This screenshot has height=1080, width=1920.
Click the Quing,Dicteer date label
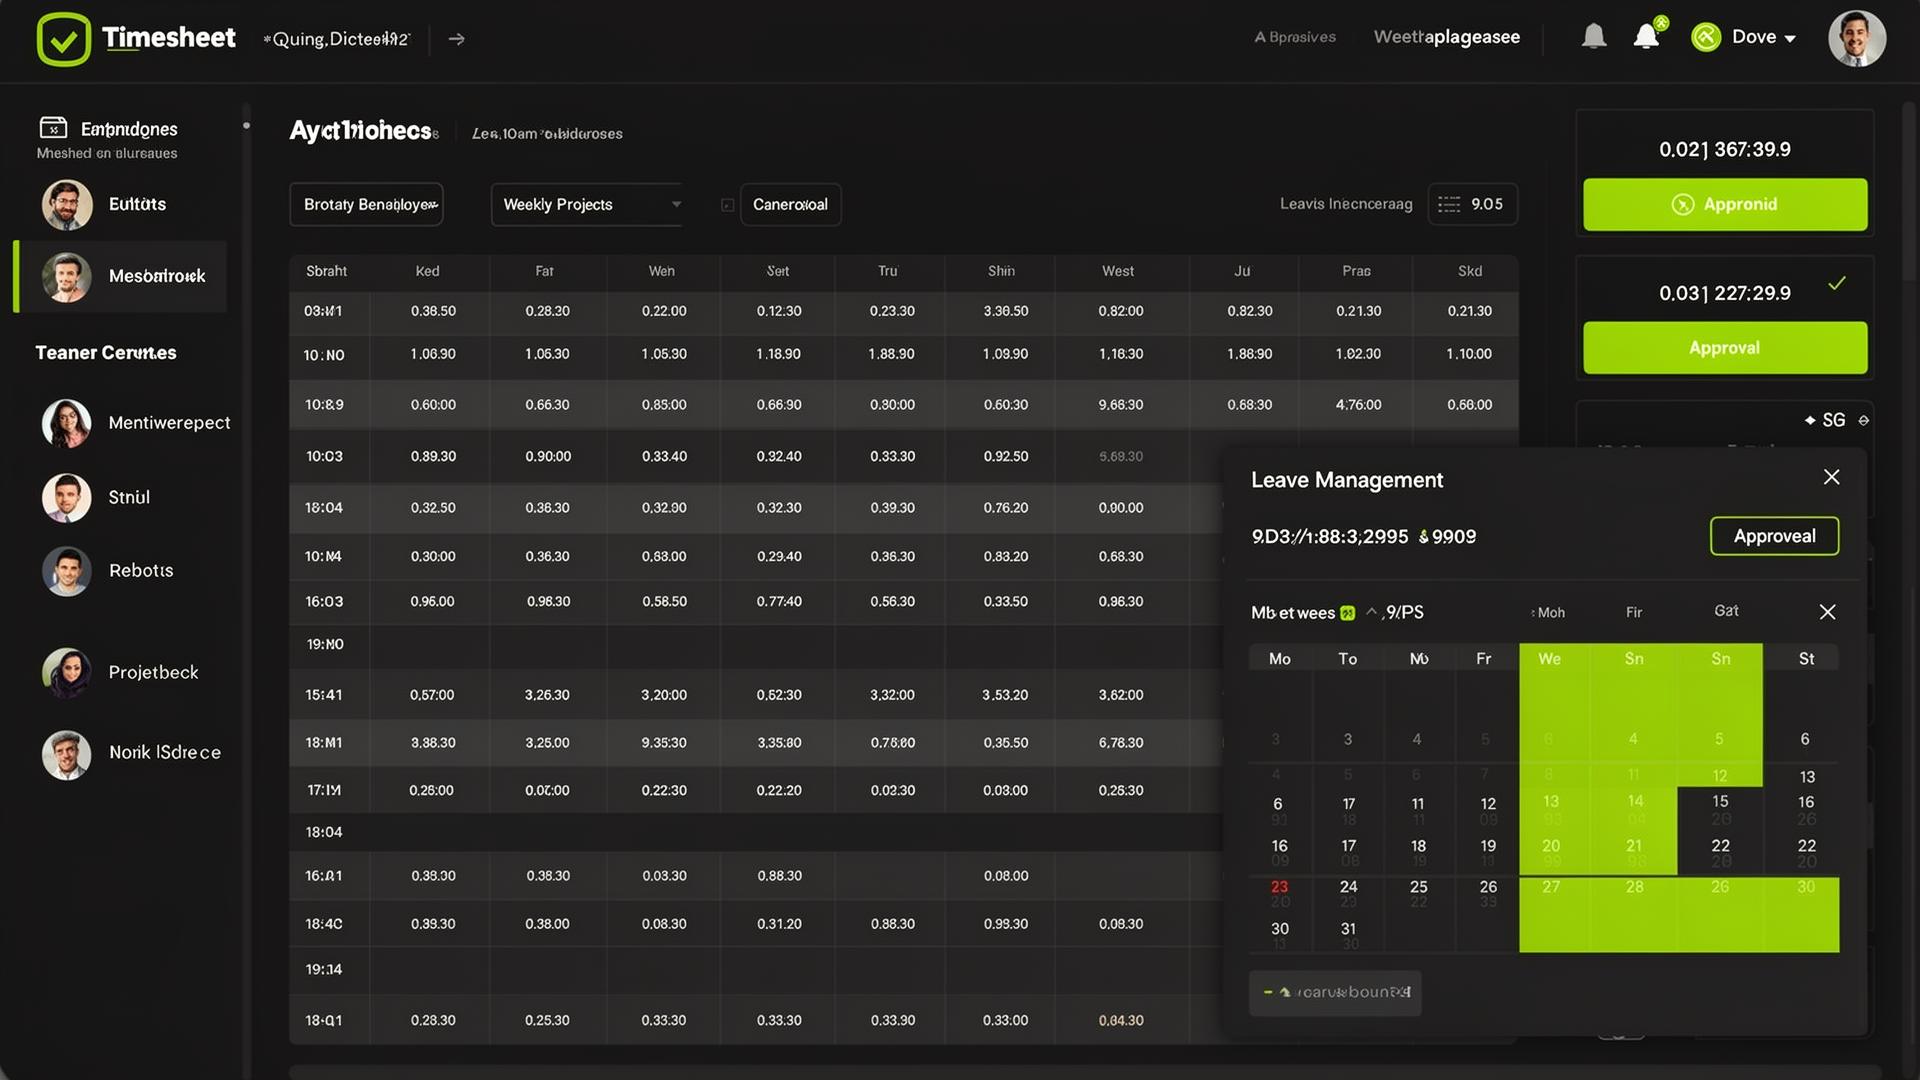click(336, 39)
